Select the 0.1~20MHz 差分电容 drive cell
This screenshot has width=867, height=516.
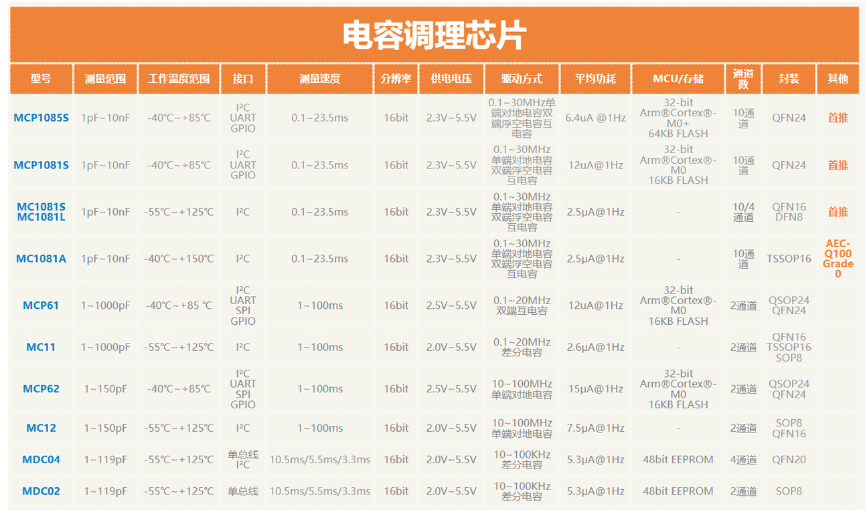[x=521, y=347]
